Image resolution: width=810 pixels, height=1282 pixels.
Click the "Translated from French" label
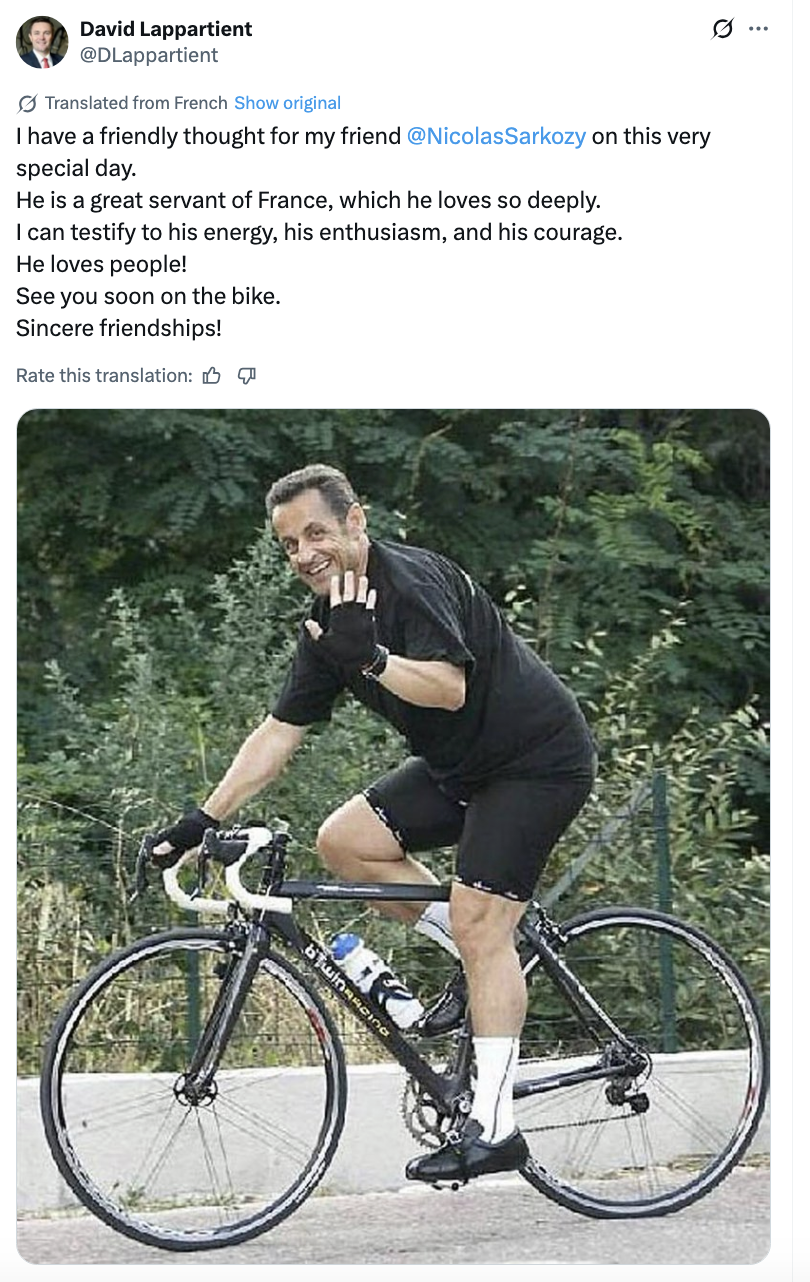[x=136, y=103]
